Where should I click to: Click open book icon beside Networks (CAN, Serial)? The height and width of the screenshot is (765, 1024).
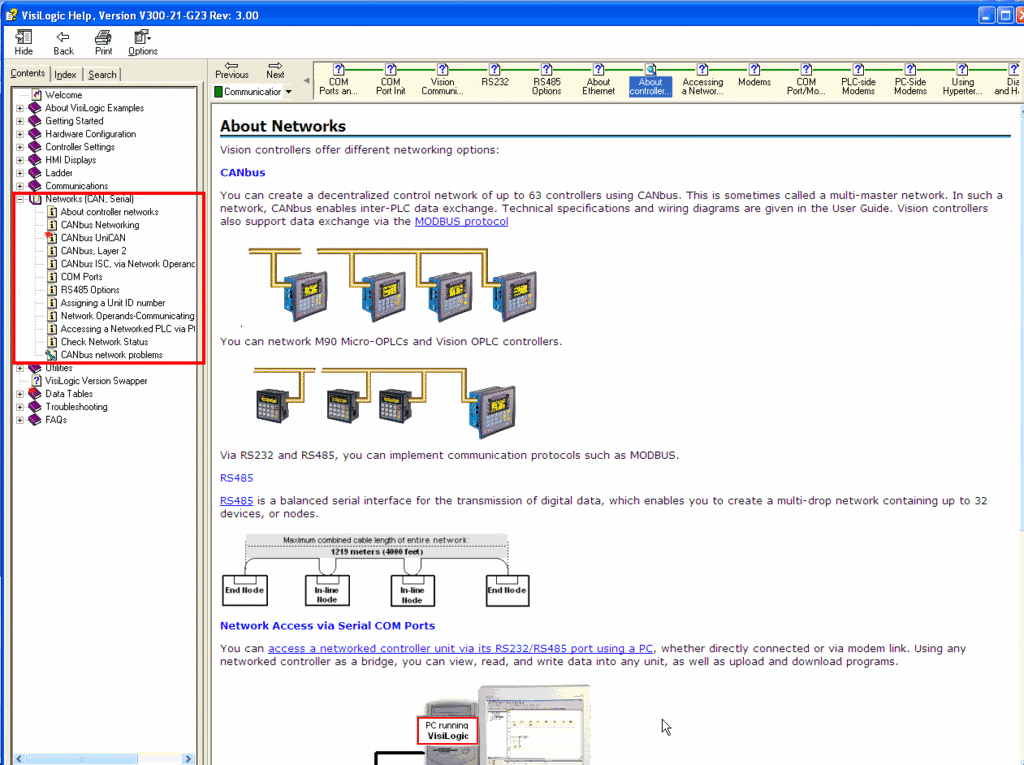point(35,199)
